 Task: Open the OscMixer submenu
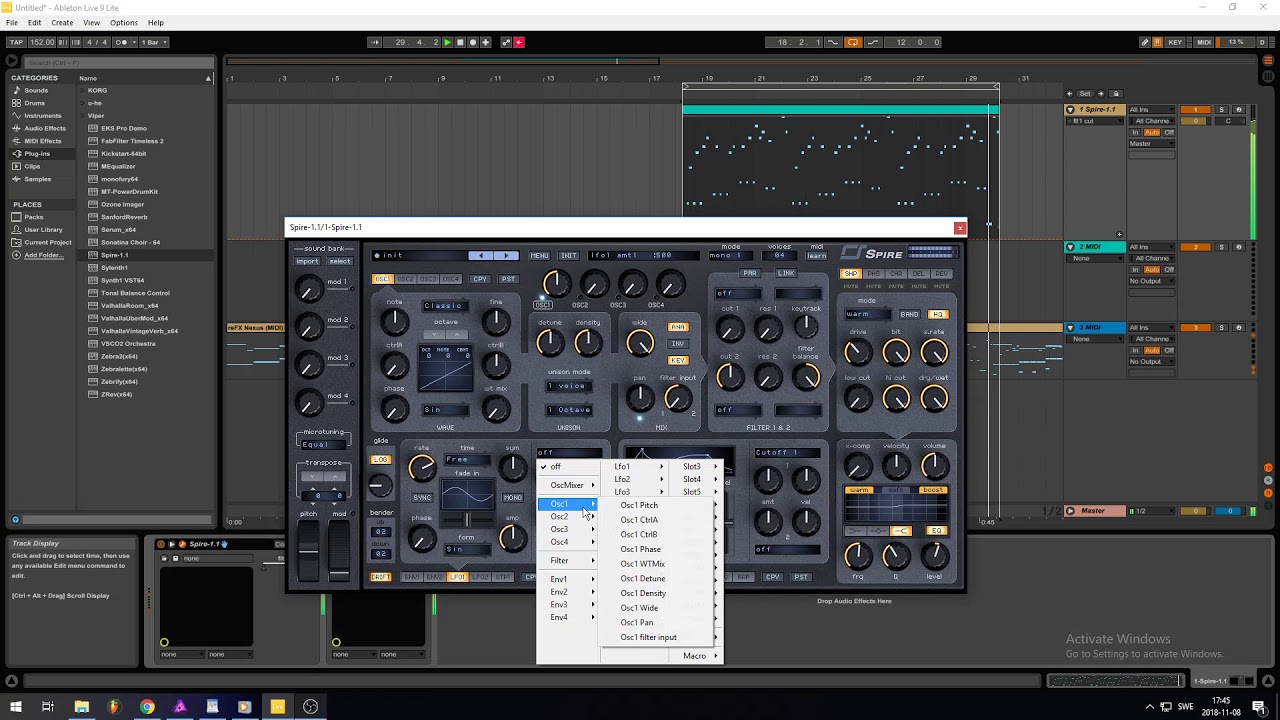(567, 485)
